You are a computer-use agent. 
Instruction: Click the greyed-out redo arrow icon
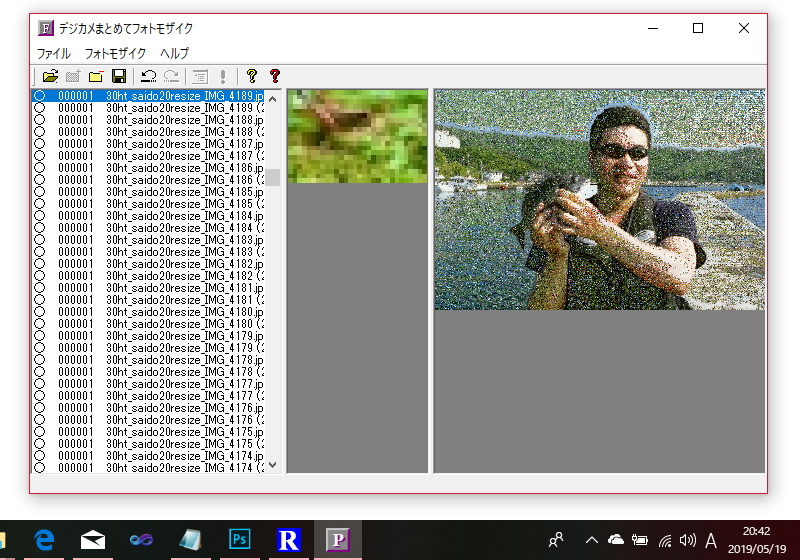pos(171,77)
